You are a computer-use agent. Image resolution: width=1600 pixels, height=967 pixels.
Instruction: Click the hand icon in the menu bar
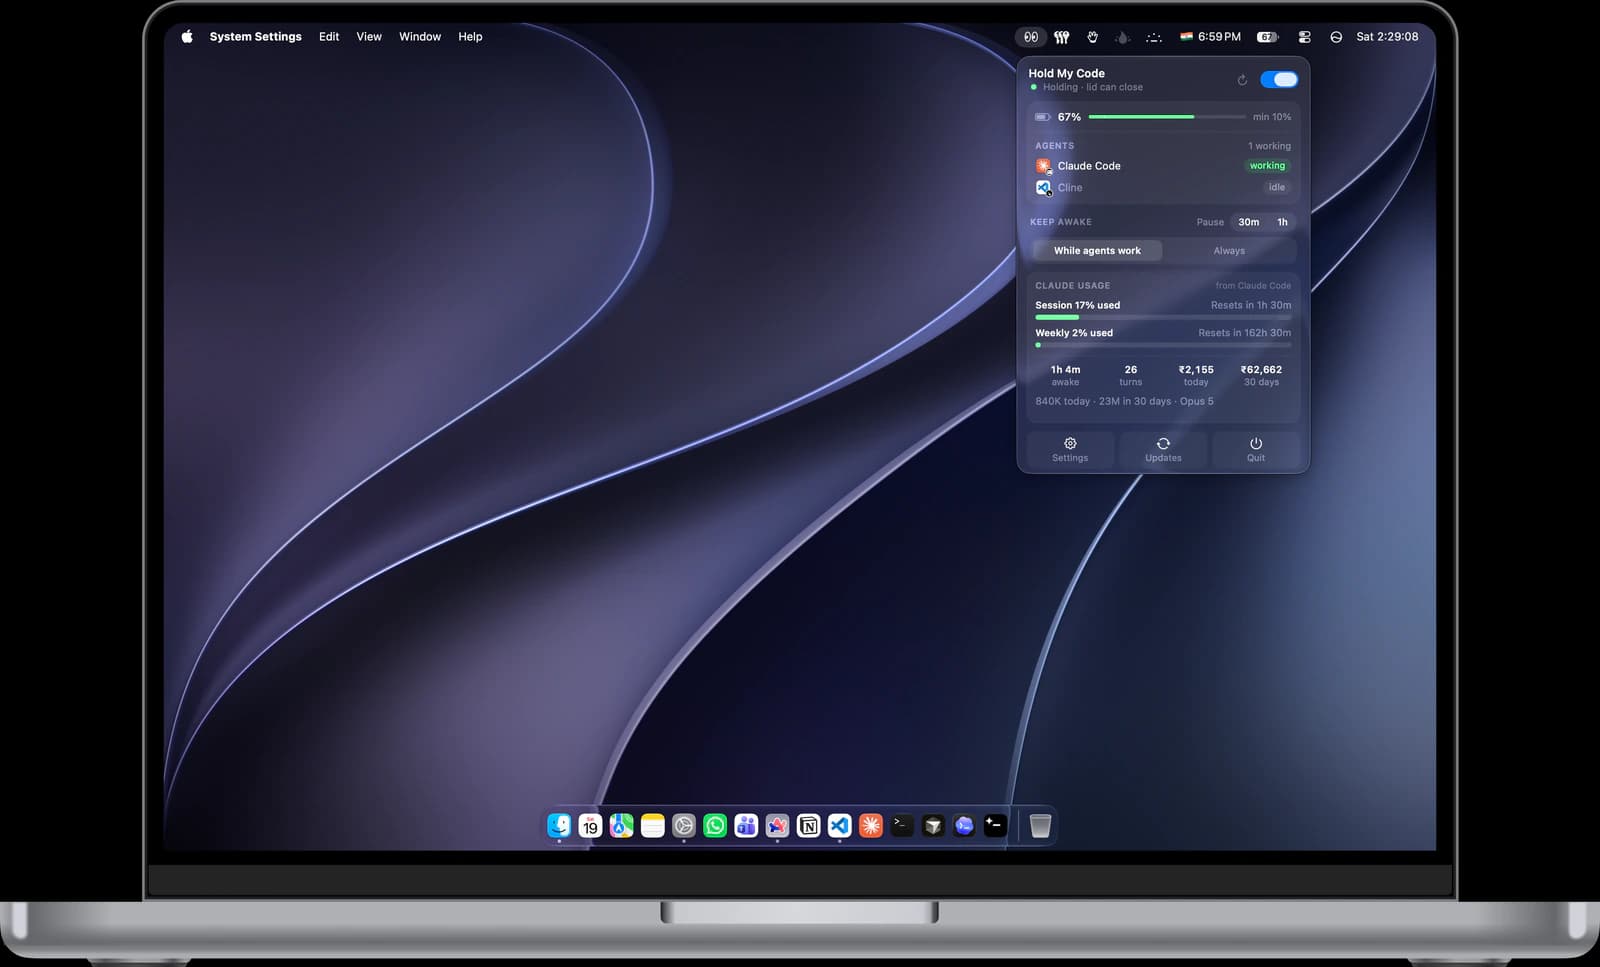click(1093, 37)
